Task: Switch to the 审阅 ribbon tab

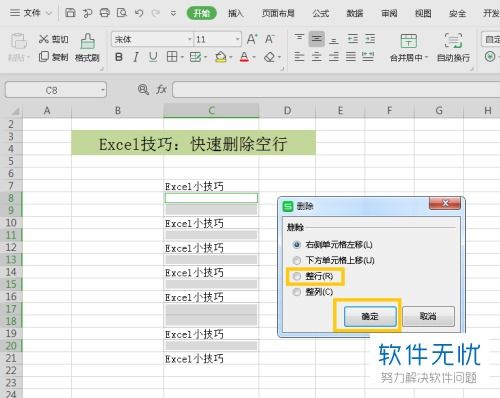Action: [389, 13]
